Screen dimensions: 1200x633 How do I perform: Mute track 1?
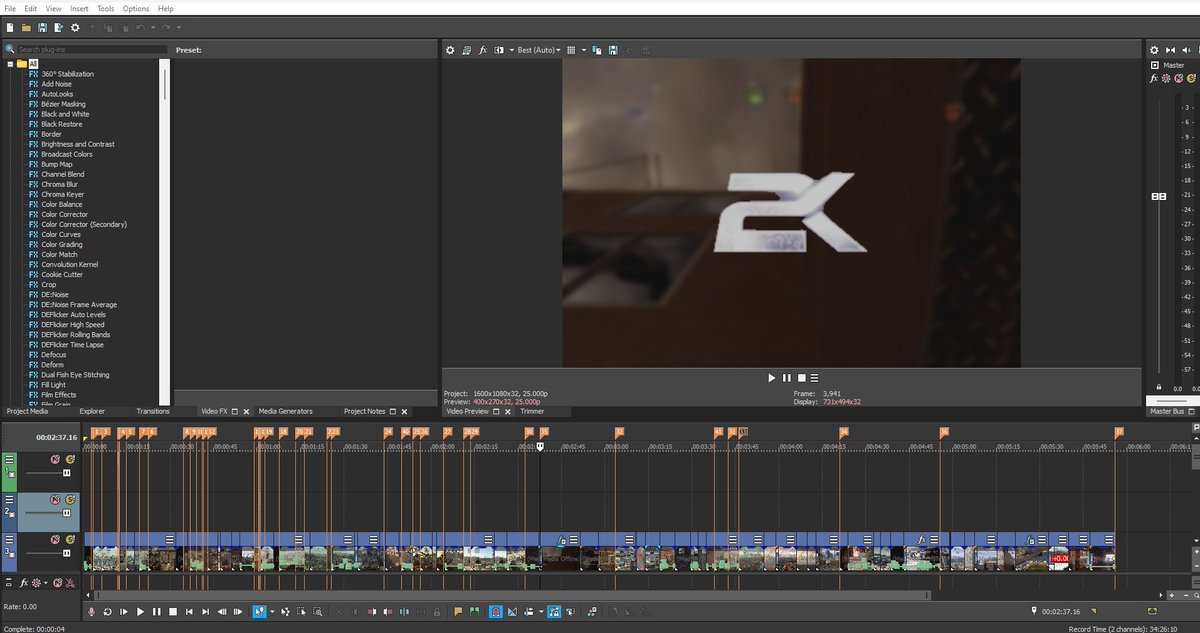tap(54, 459)
